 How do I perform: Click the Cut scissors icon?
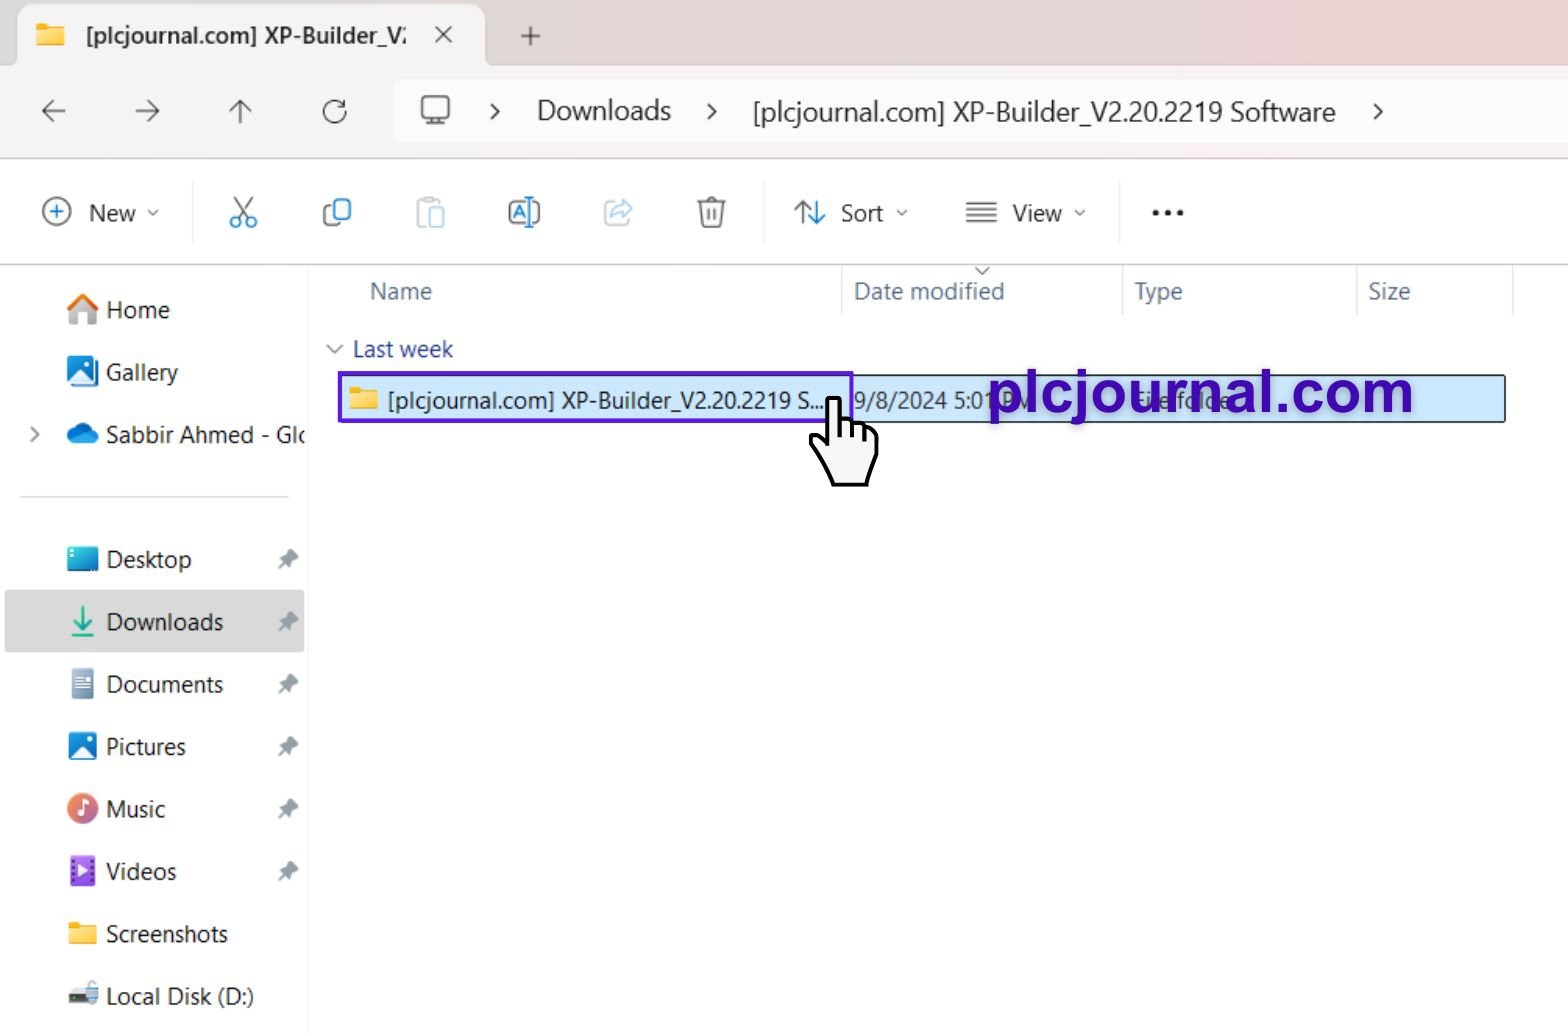(x=243, y=213)
